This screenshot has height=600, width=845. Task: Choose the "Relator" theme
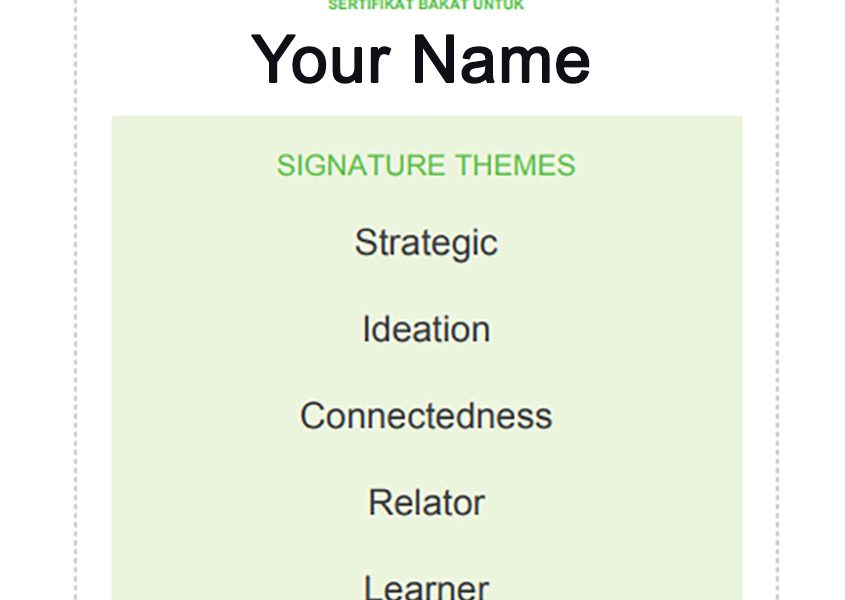click(x=426, y=502)
